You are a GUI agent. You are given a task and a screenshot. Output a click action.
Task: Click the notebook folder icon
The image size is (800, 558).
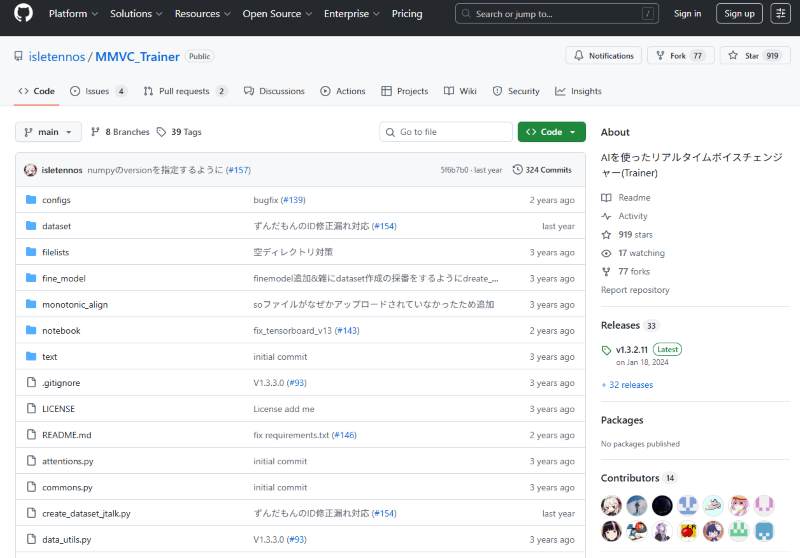(31, 330)
